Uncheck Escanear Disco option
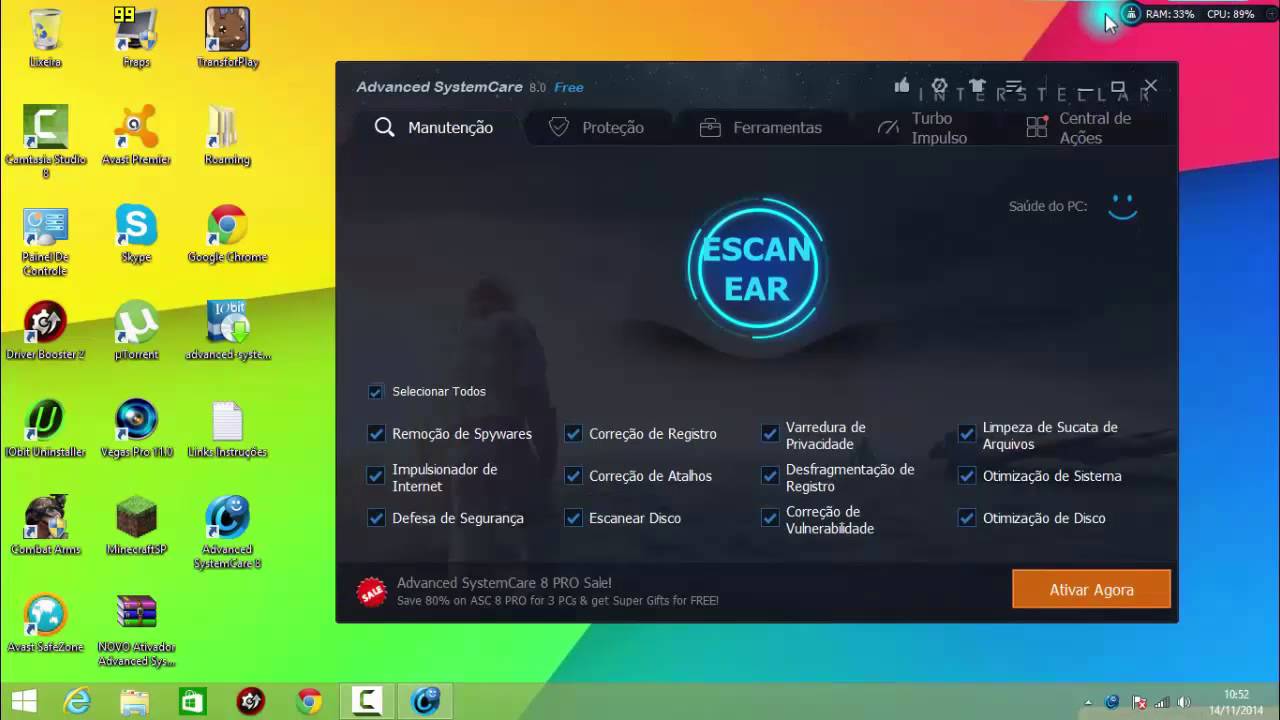1280x720 pixels. pyautogui.click(x=573, y=518)
